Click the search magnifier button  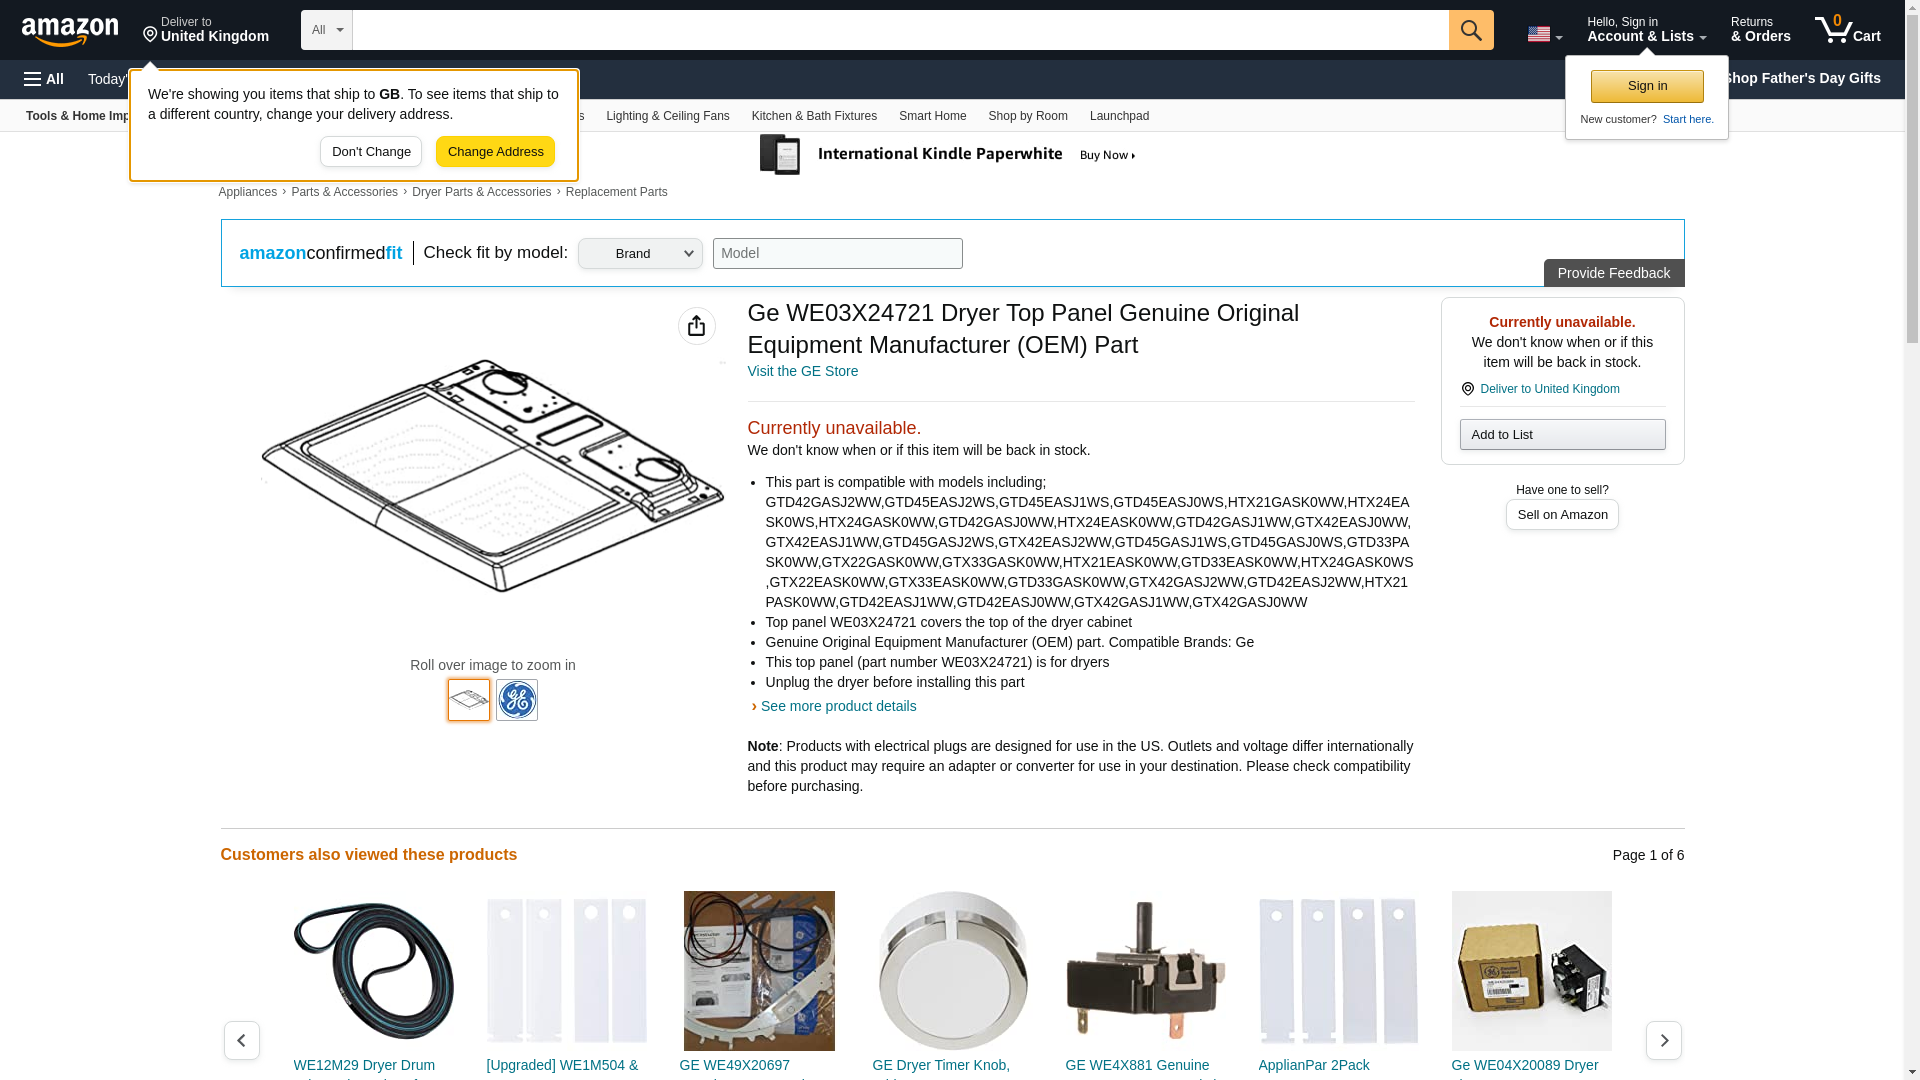click(1470, 30)
